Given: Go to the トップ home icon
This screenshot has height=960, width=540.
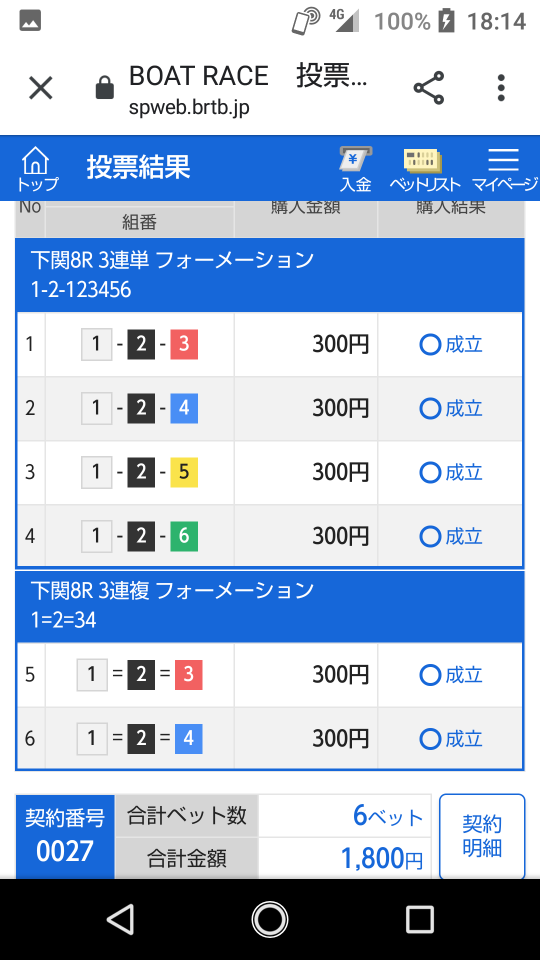Looking at the screenshot, I should 37,168.
